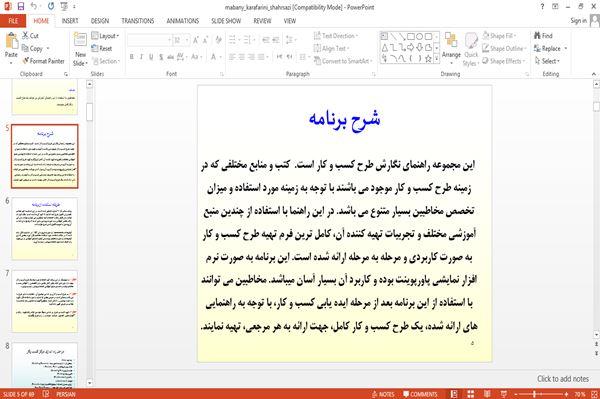
Task: Switch to the DESIGN tab
Action: (100, 21)
